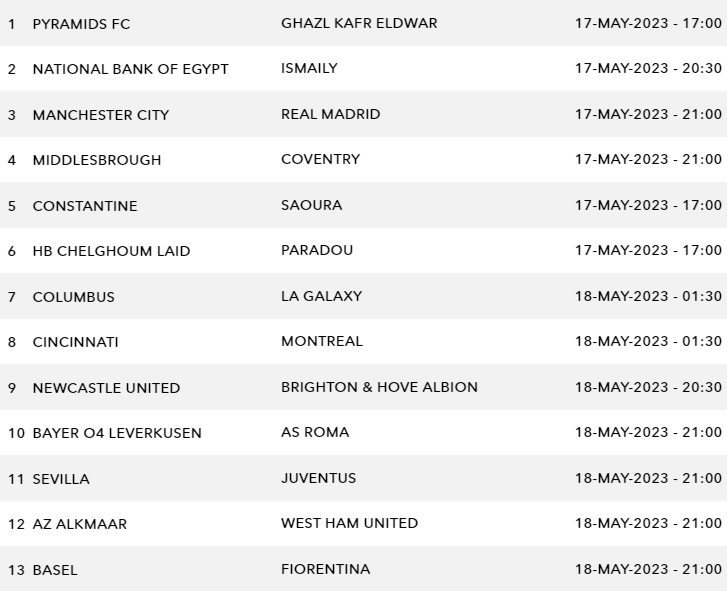Open LA Galaxy team link
This screenshot has width=727, height=591.
point(321,296)
